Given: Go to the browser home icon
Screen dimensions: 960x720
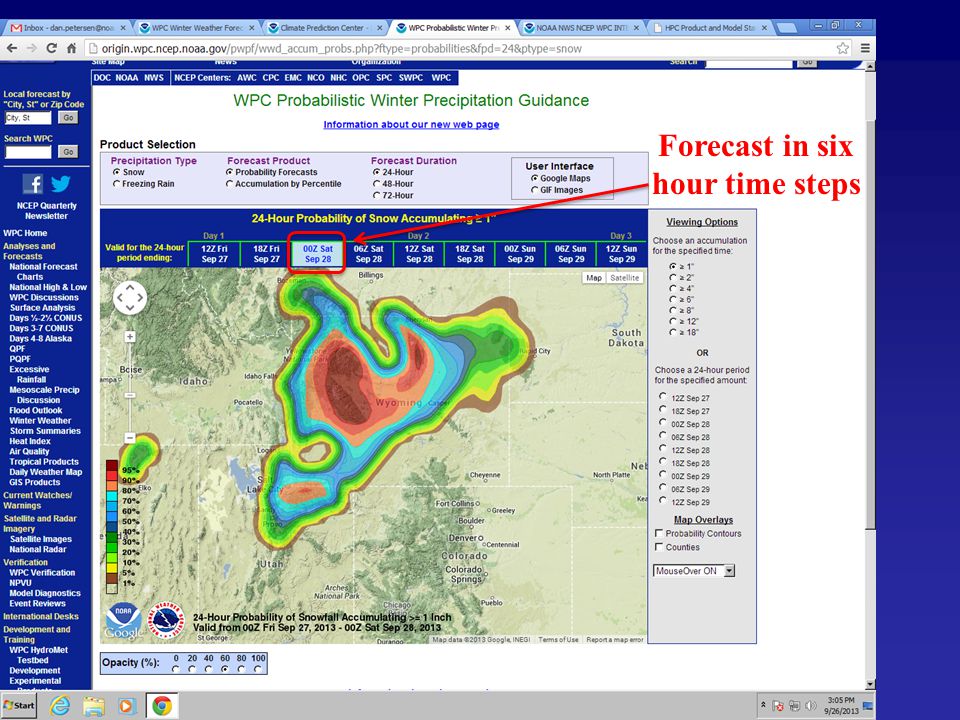Looking at the screenshot, I should point(71,48).
